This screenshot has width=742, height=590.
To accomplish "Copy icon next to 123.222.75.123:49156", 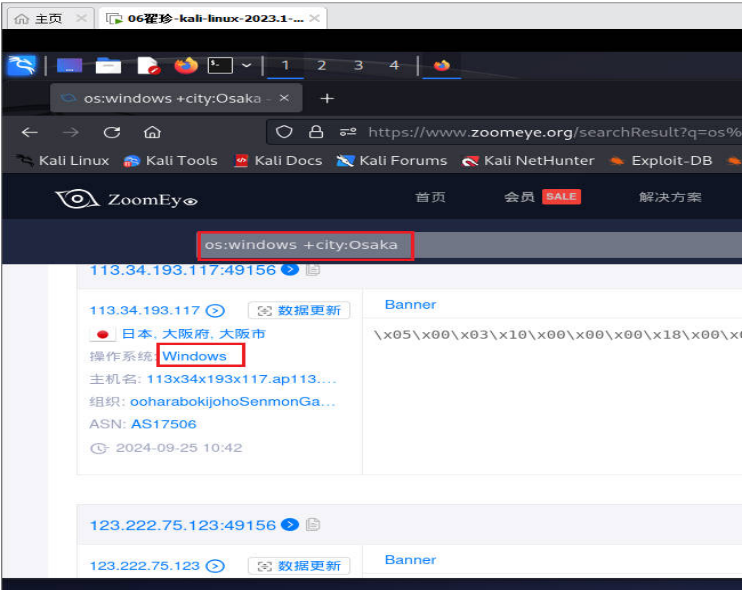I will click(x=313, y=525).
